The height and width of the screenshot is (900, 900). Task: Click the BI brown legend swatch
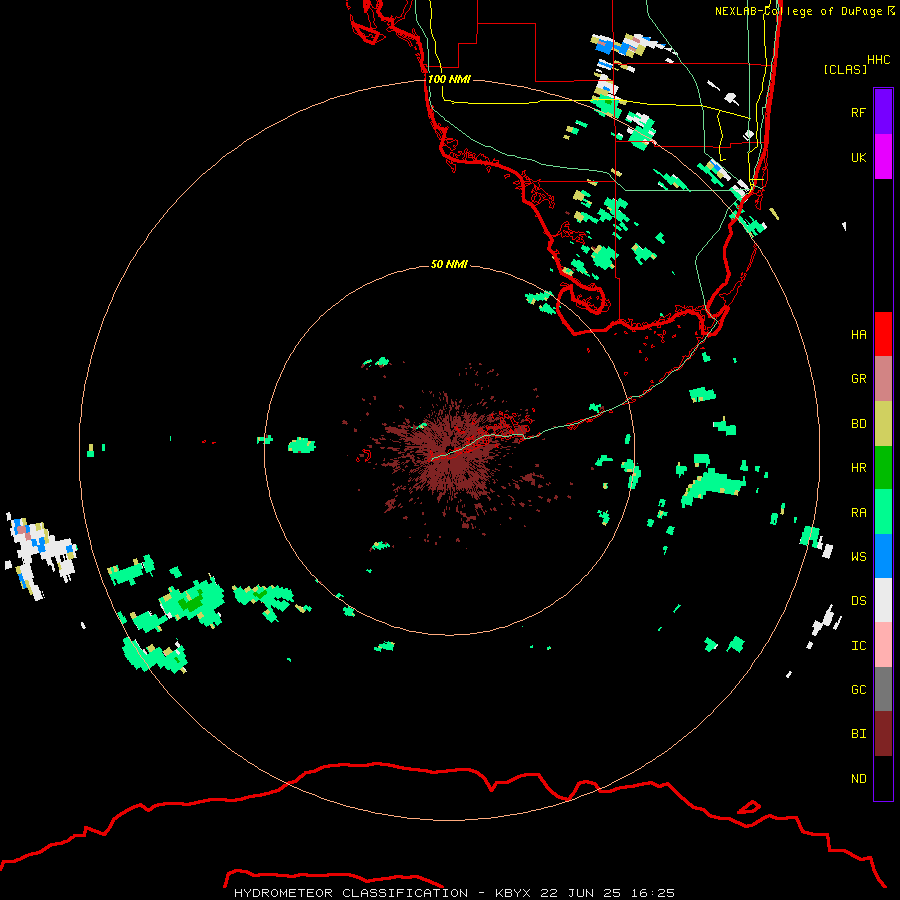(883, 734)
